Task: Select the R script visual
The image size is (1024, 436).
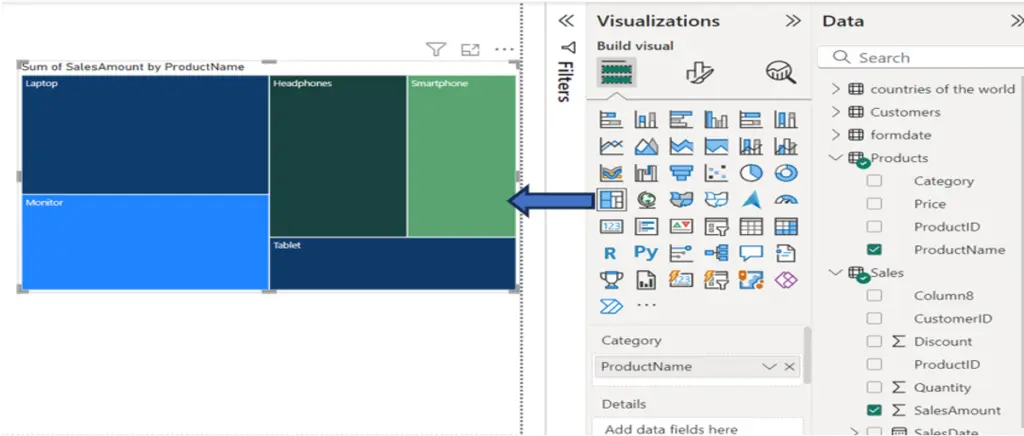Action: (x=610, y=253)
